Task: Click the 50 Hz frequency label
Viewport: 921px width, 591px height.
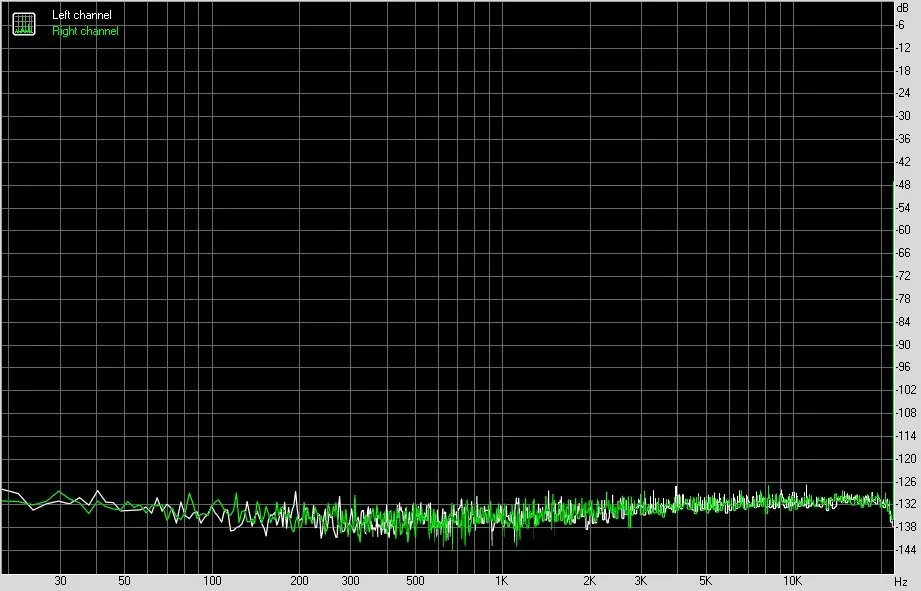Action: pyautogui.click(x=124, y=580)
